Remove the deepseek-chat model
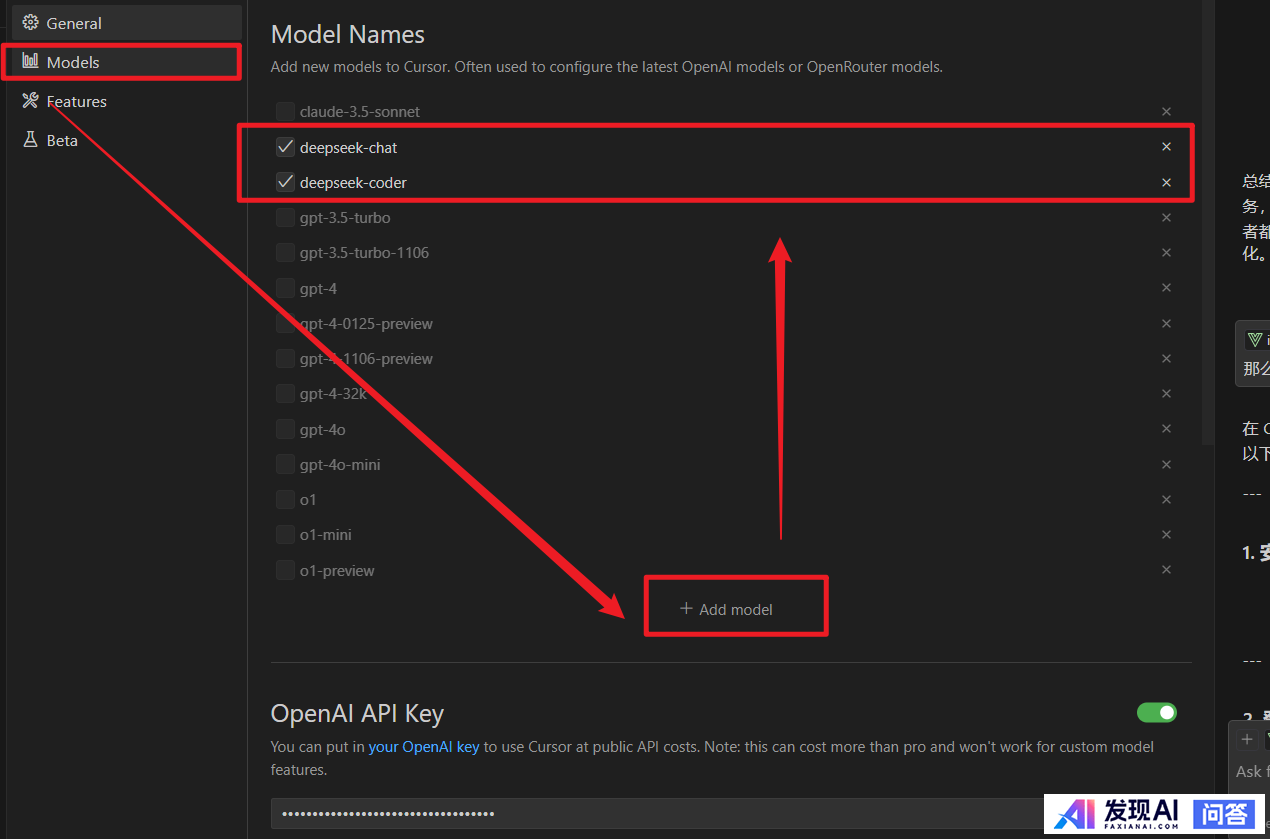The width and height of the screenshot is (1270, 839). coord(1166,146)
